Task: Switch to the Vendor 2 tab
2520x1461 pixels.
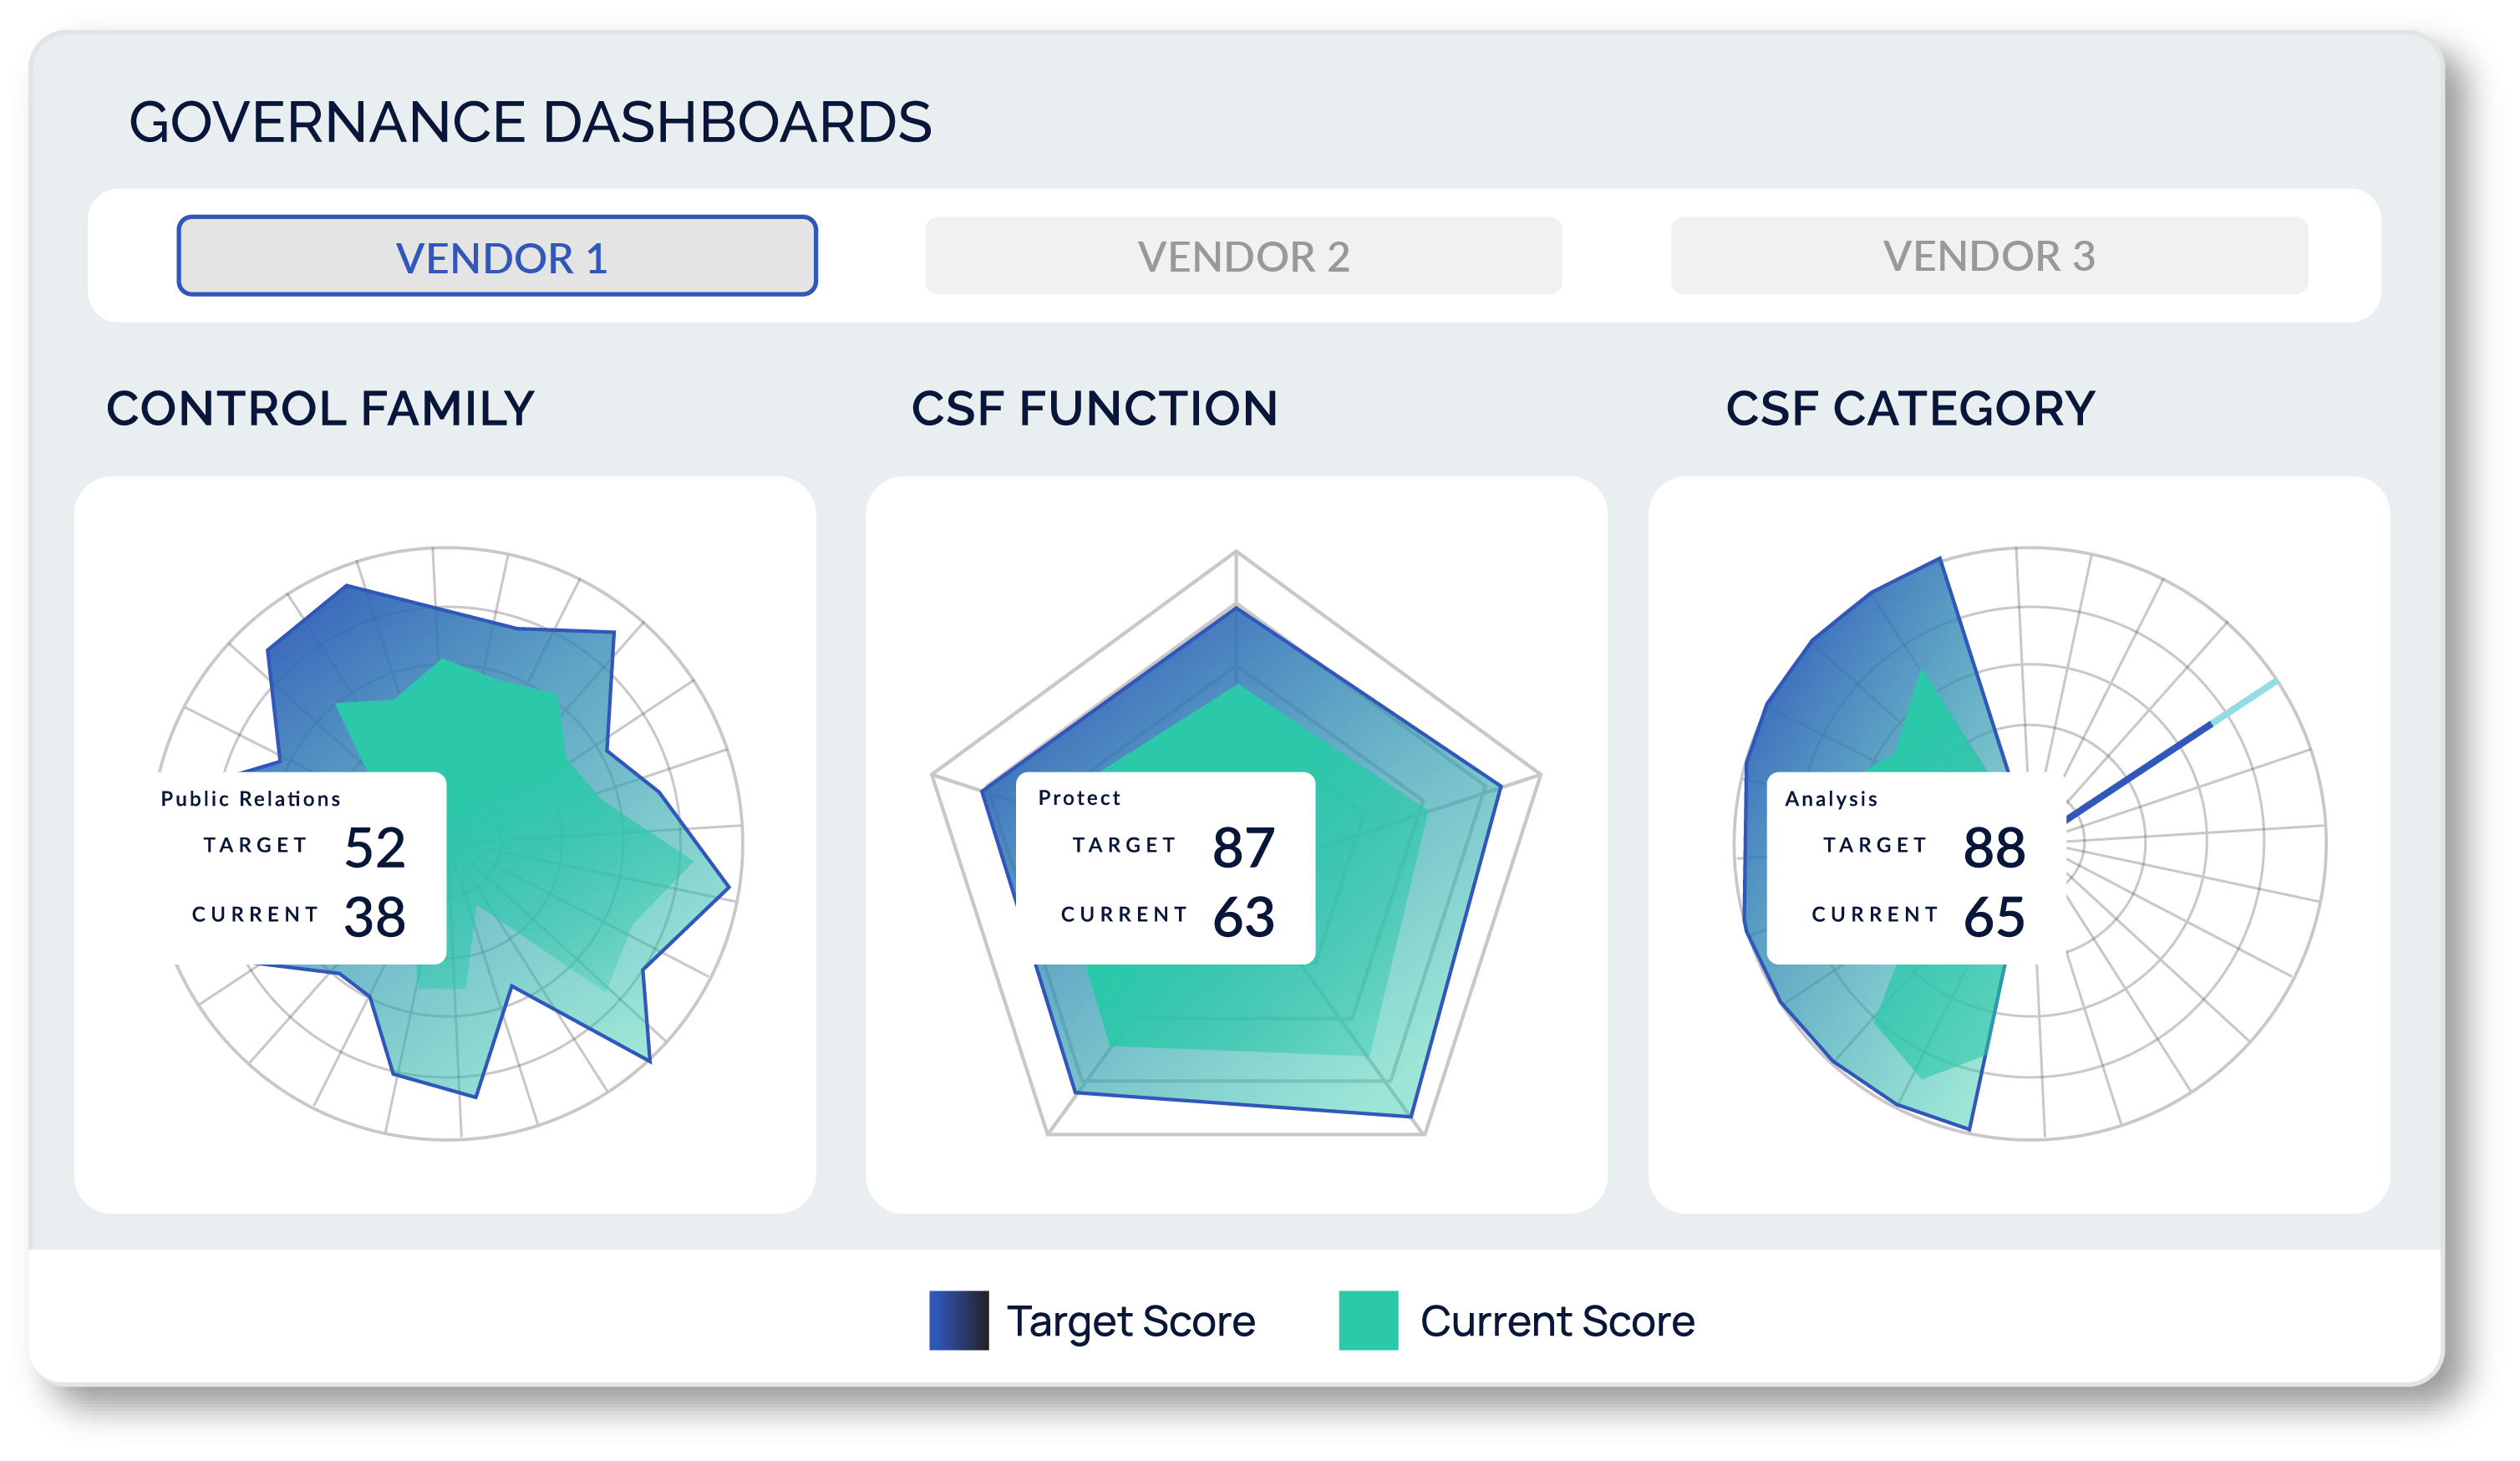Action: click(x=1243, y=256)
